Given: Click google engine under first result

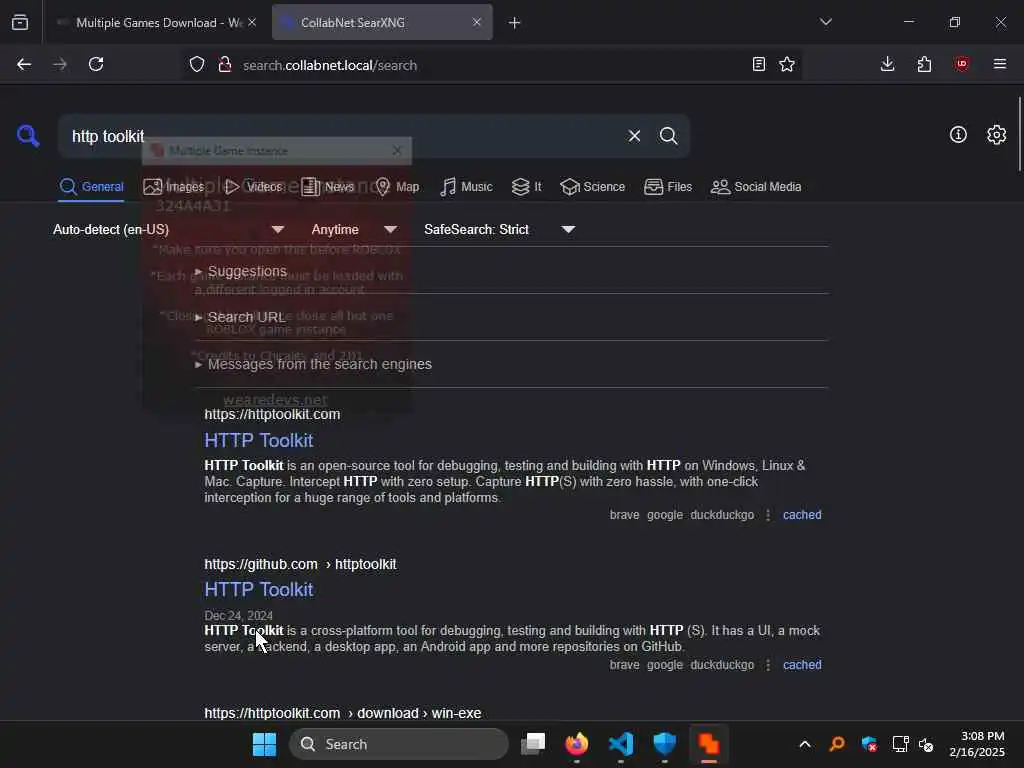Looking at the screenshot, I should (665, 515).
